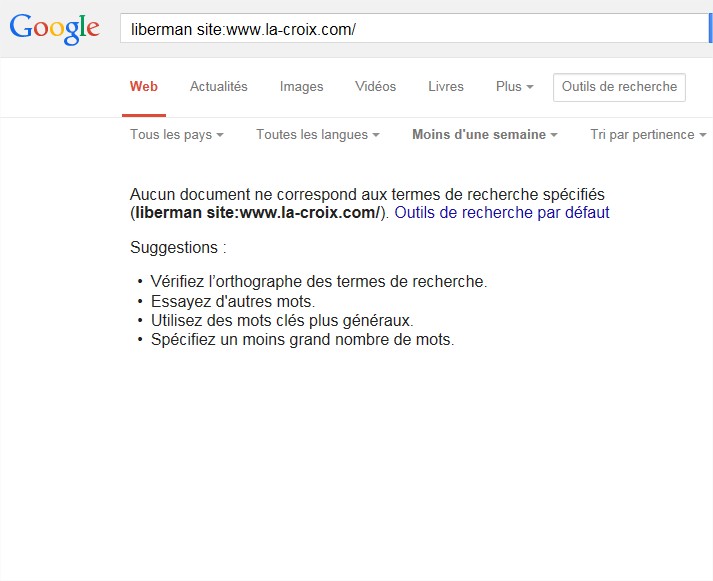
Task: Open the Tous les pays filter
Action: click(177, 135)
